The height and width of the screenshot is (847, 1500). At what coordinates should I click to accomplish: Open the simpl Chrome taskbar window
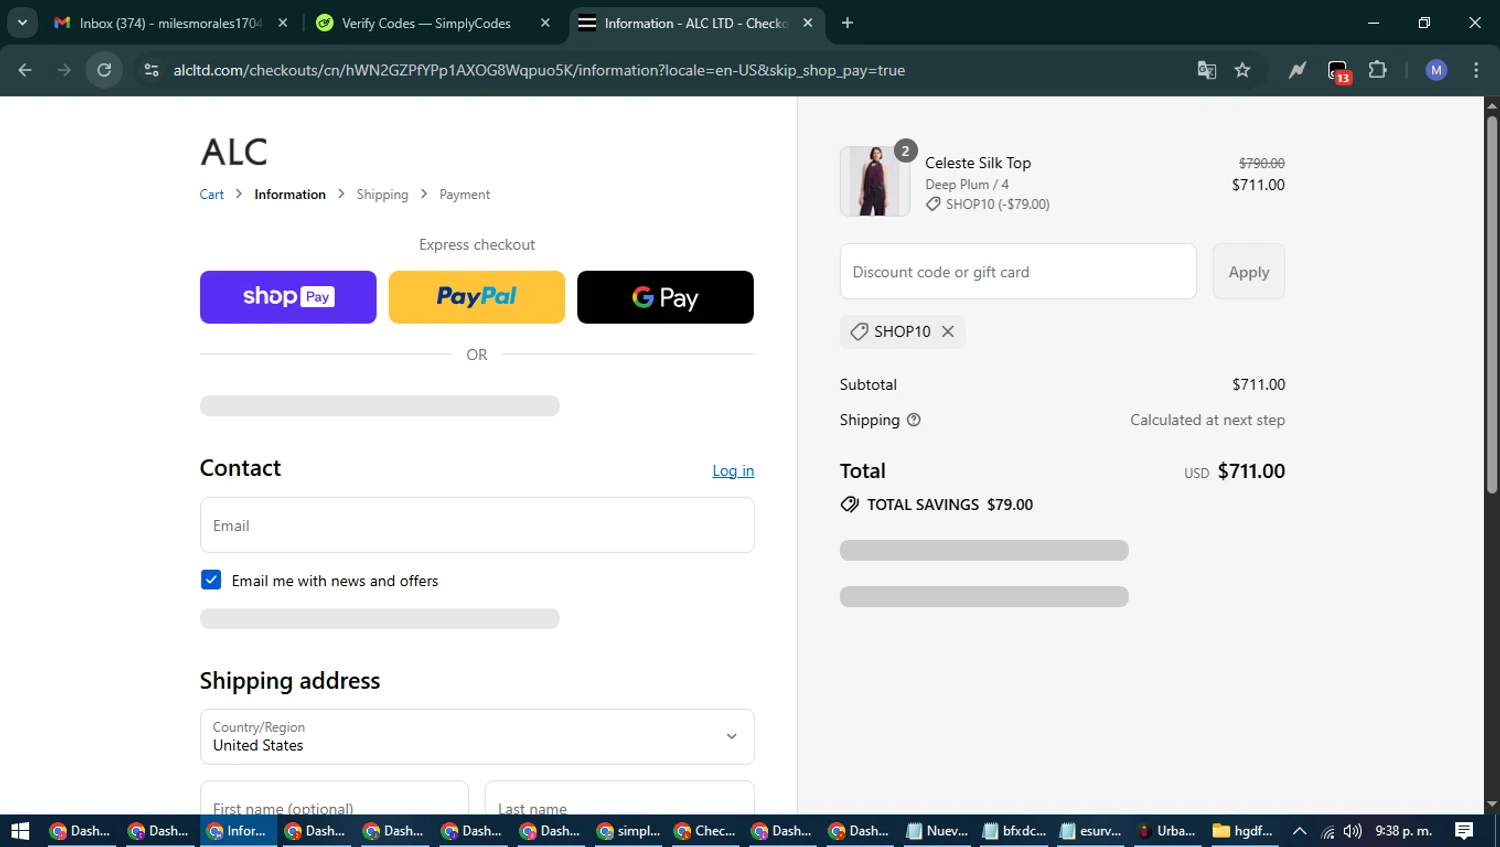(x=627, y=831)
